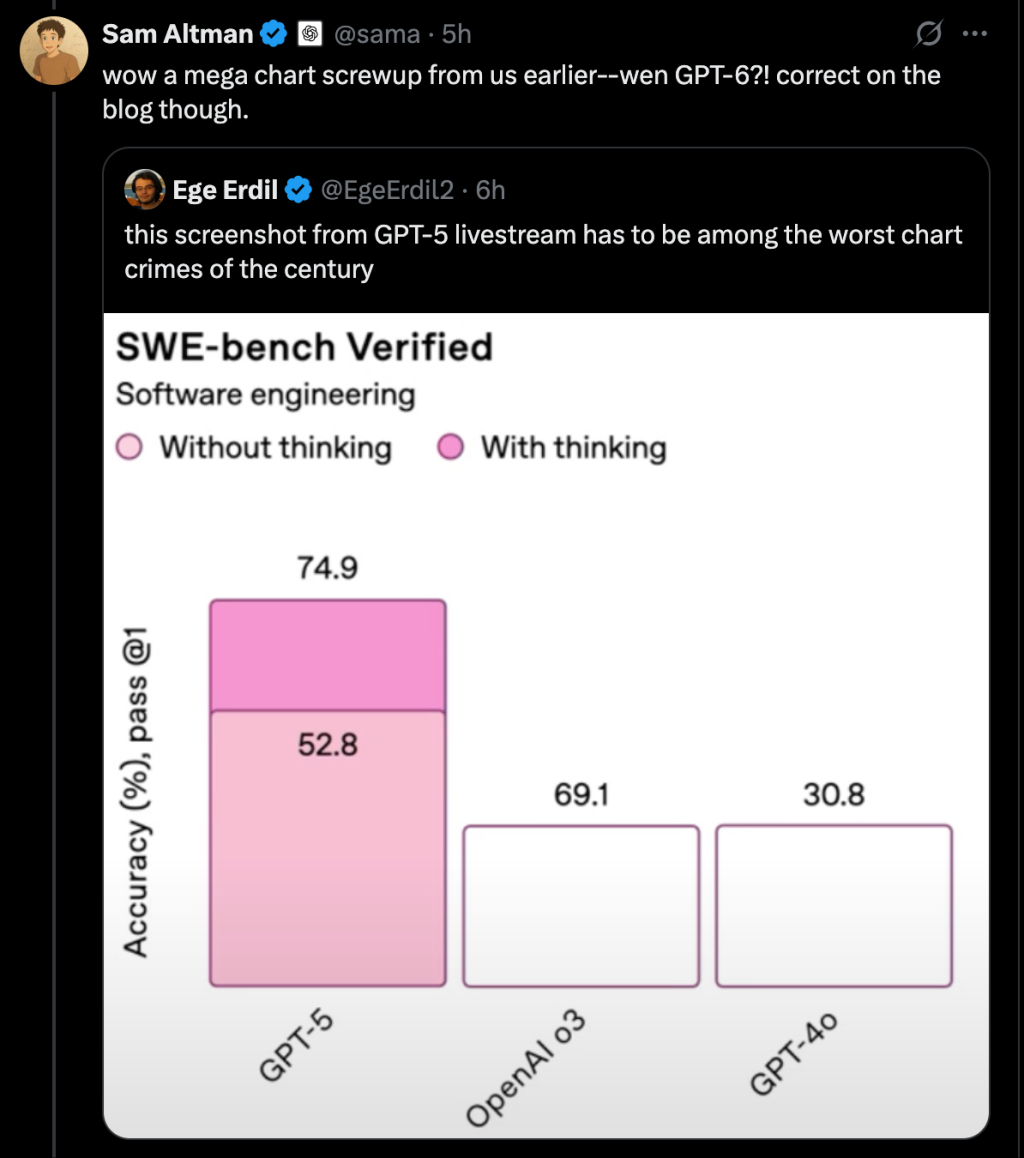Click the blue verified badge beside Sam Altman

click(273, 34)
